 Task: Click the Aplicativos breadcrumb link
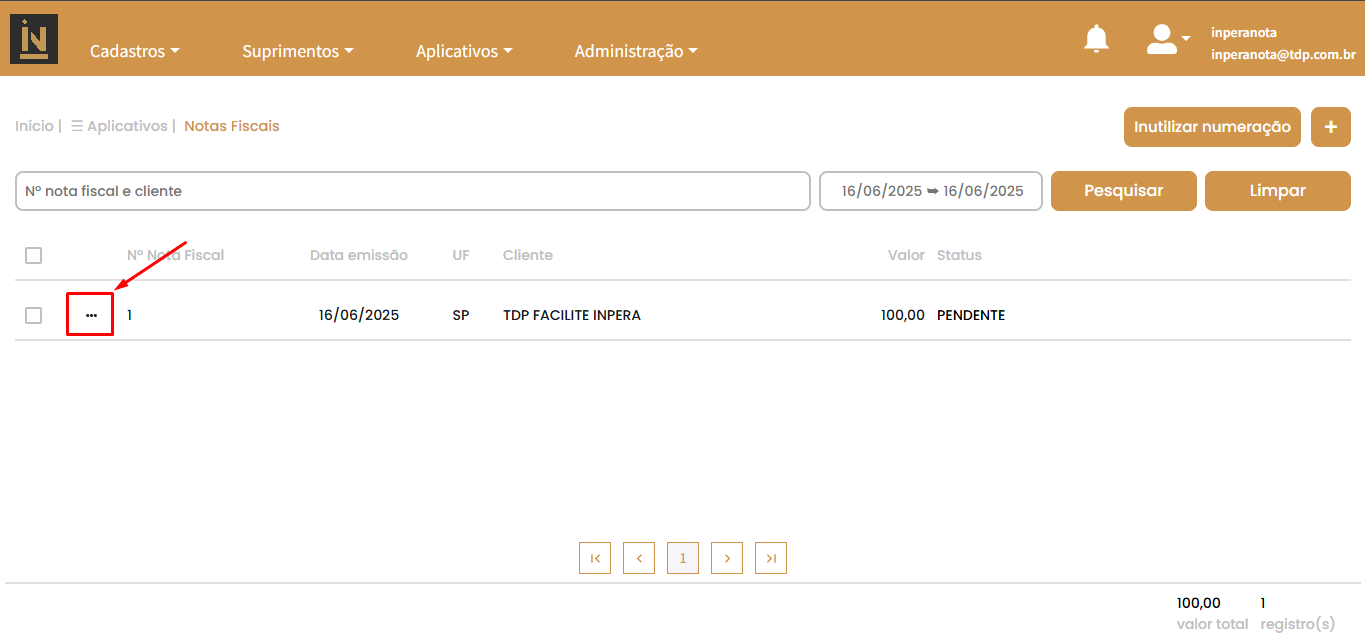(x=119, y=126)
